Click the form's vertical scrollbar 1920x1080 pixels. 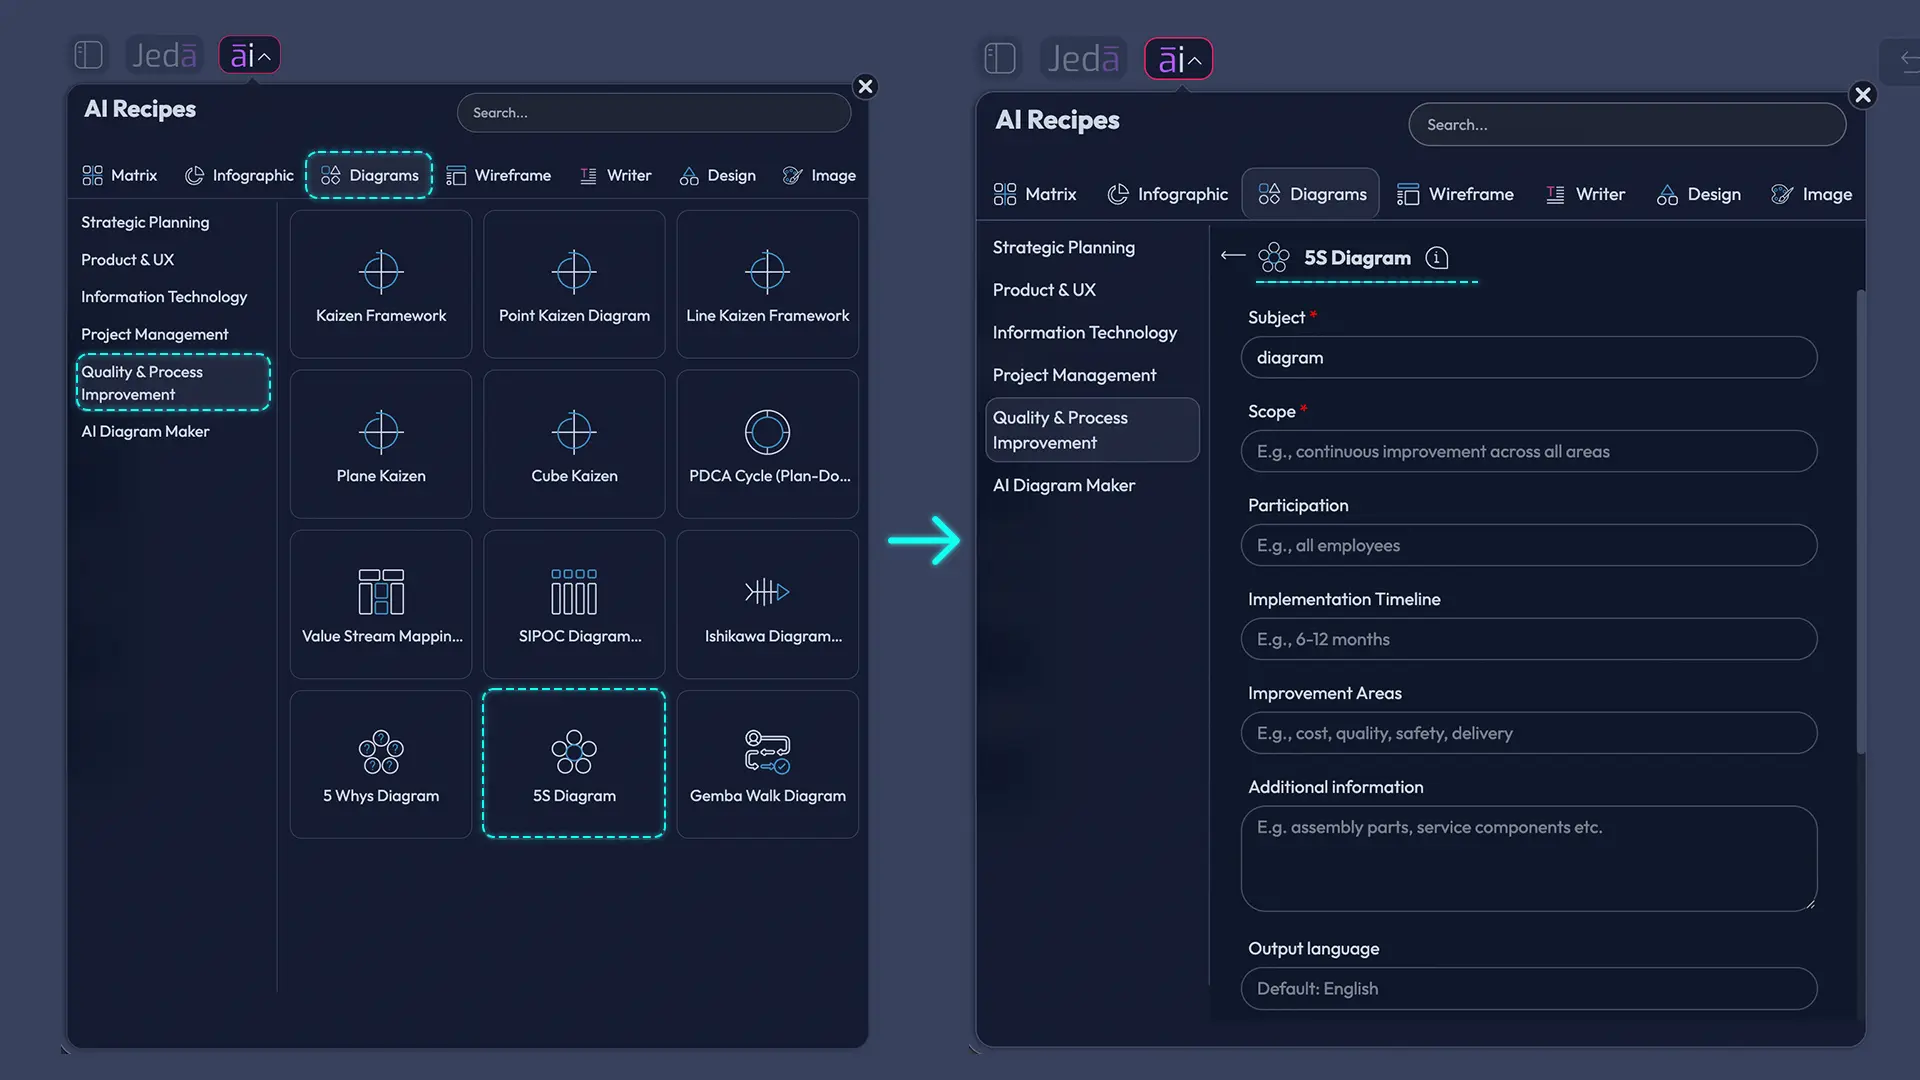pos(1861,521)
